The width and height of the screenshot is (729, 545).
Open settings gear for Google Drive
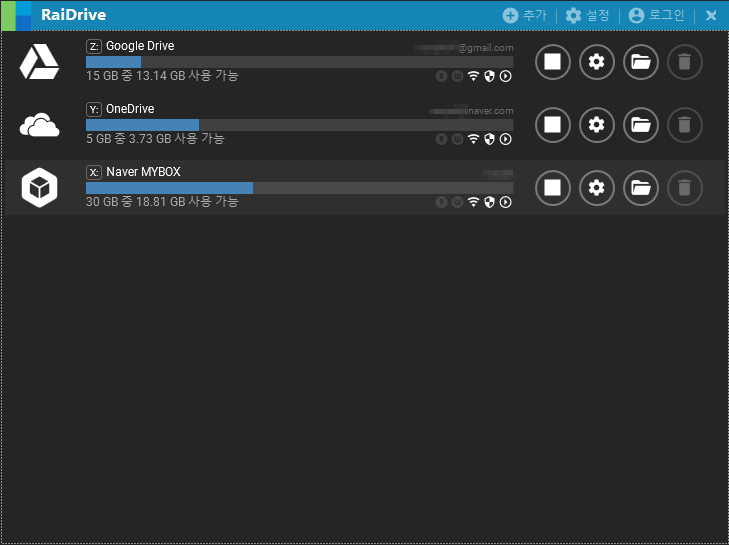pyautogui.click(x=596, y=62)
